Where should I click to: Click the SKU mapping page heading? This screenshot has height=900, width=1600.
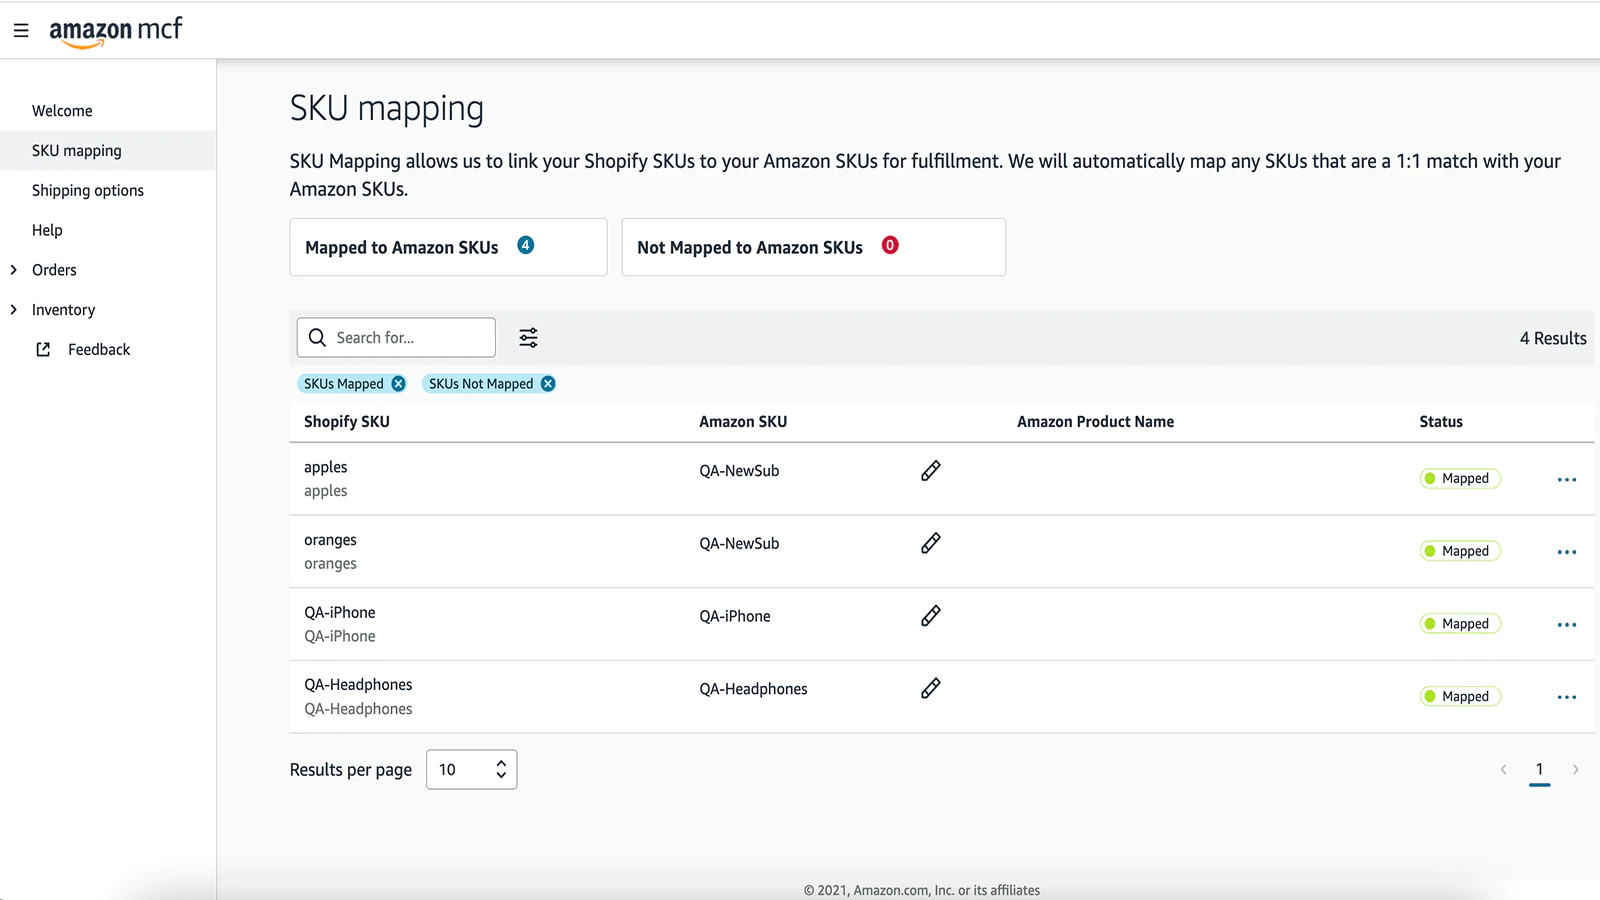point(387,109)
